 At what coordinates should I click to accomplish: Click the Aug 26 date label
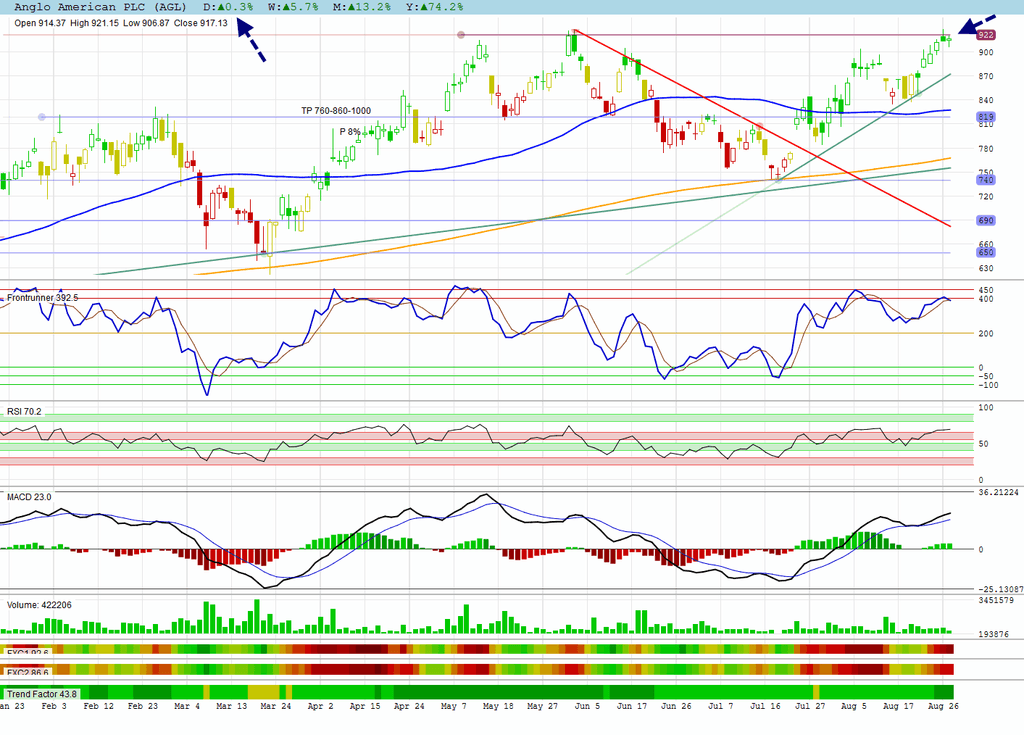click(x=943, y=706)
